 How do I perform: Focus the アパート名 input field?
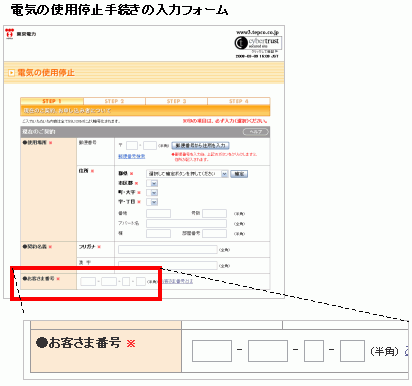[x=186, y=223]
